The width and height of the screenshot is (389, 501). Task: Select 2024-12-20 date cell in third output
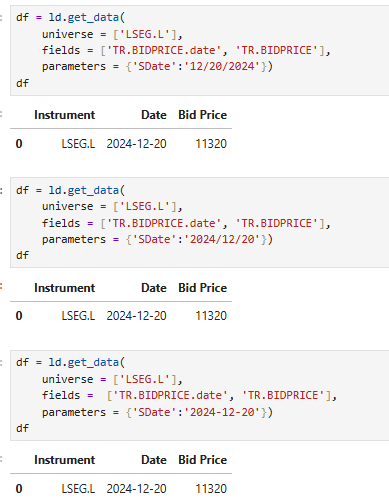coord(136,489)
